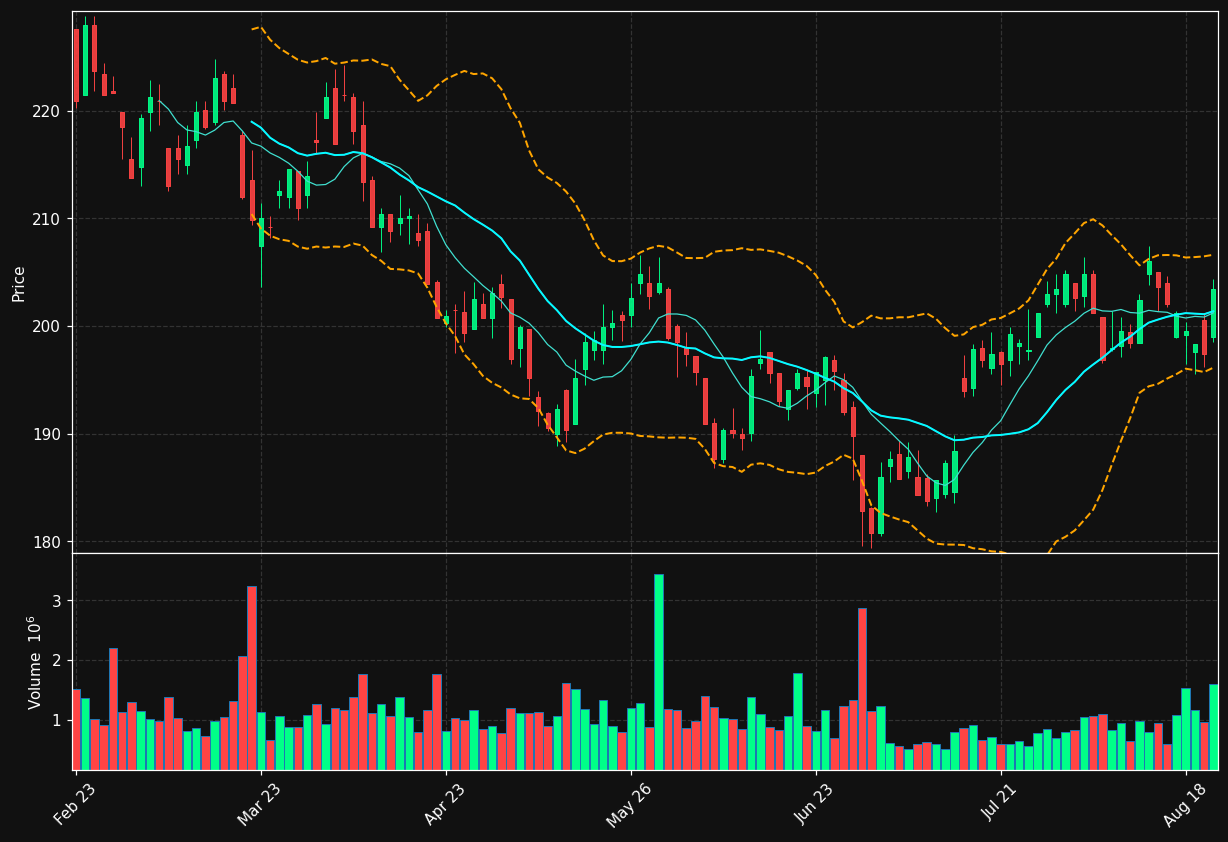Click the 220 price axis value

point(47,111)
